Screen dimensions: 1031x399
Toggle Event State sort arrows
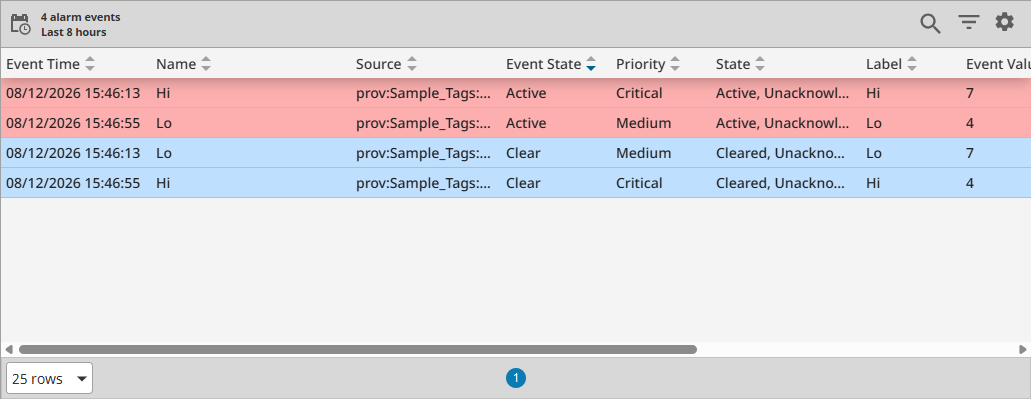coord(591,64)
